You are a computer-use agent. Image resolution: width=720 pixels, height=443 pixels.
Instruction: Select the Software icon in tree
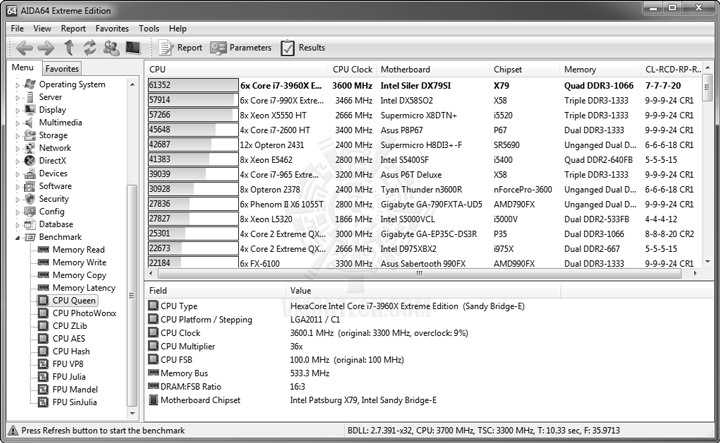[x=29, y=186]
